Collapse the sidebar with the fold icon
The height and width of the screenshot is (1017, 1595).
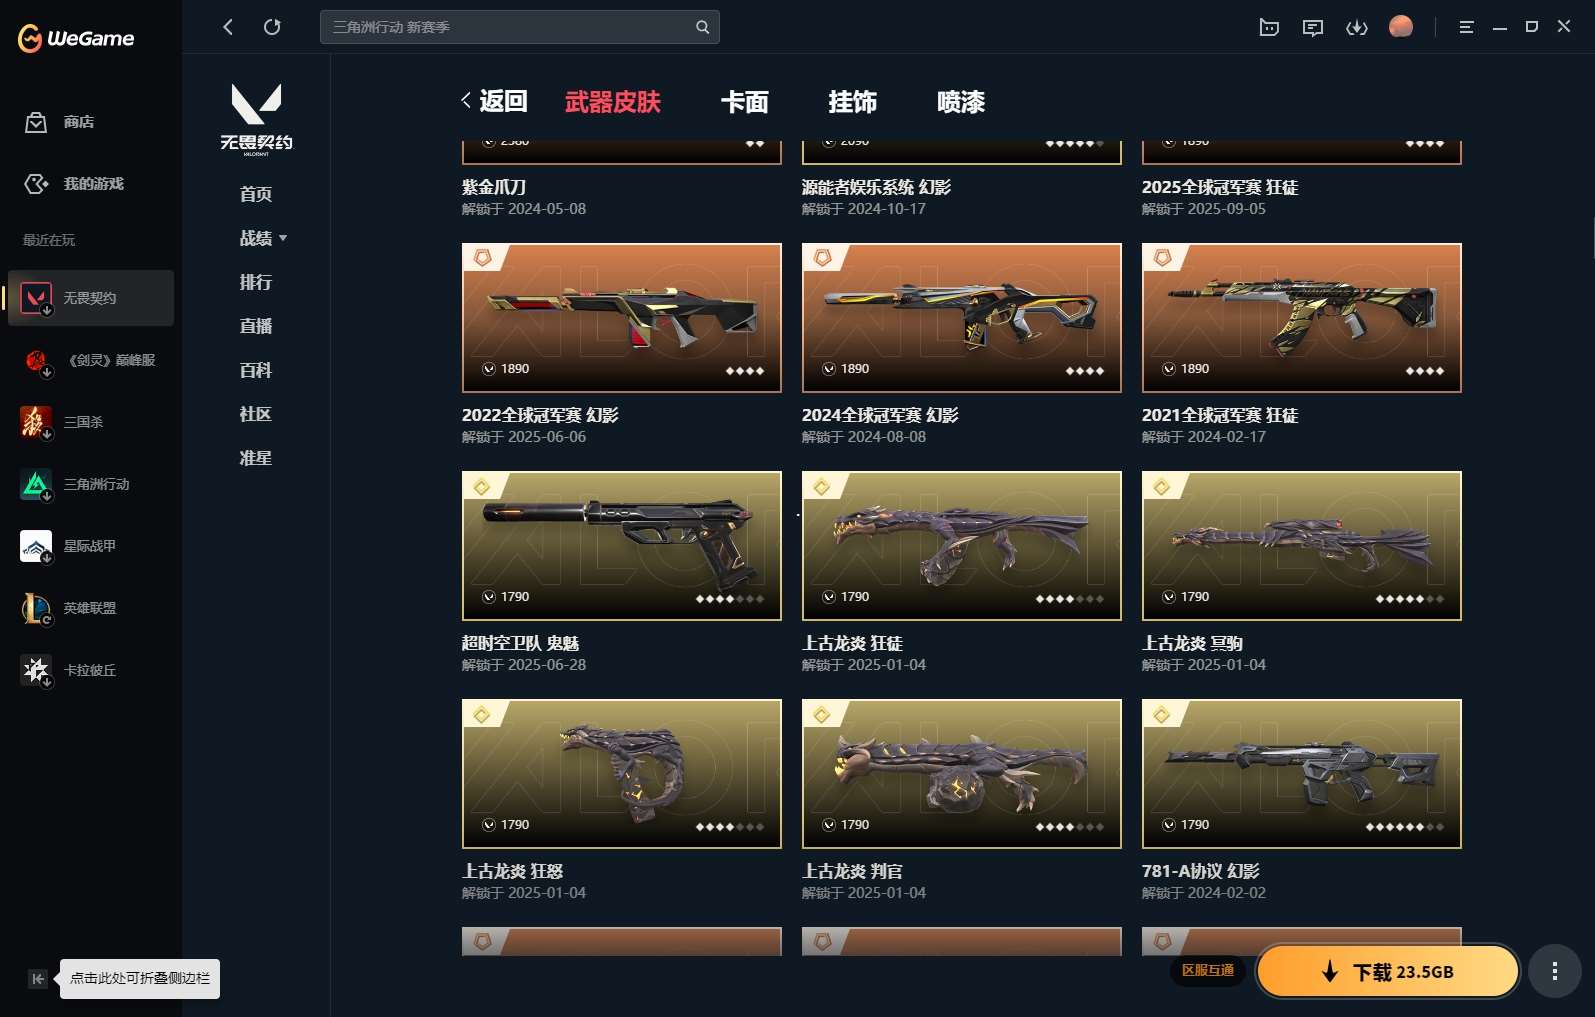37,979
